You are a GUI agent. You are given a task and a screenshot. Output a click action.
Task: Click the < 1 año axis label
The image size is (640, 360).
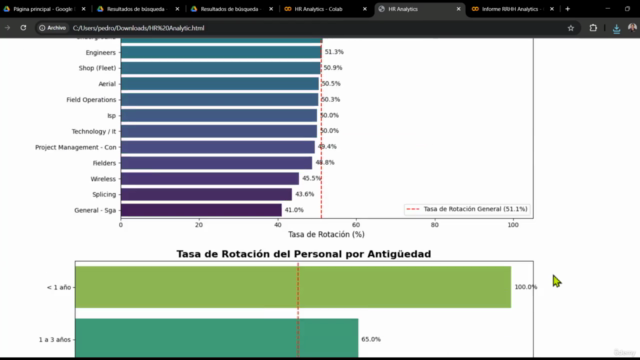(59, 287)
